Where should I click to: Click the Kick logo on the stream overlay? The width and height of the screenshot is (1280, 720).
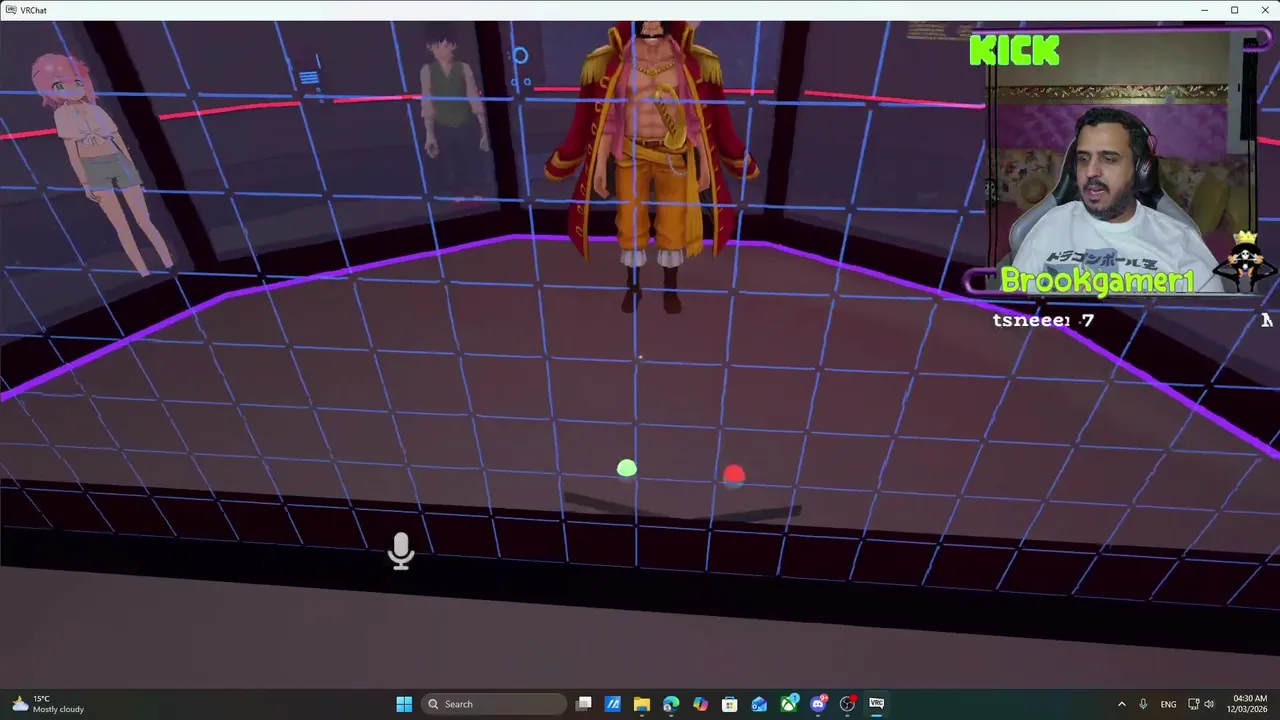click(1014, 50)
